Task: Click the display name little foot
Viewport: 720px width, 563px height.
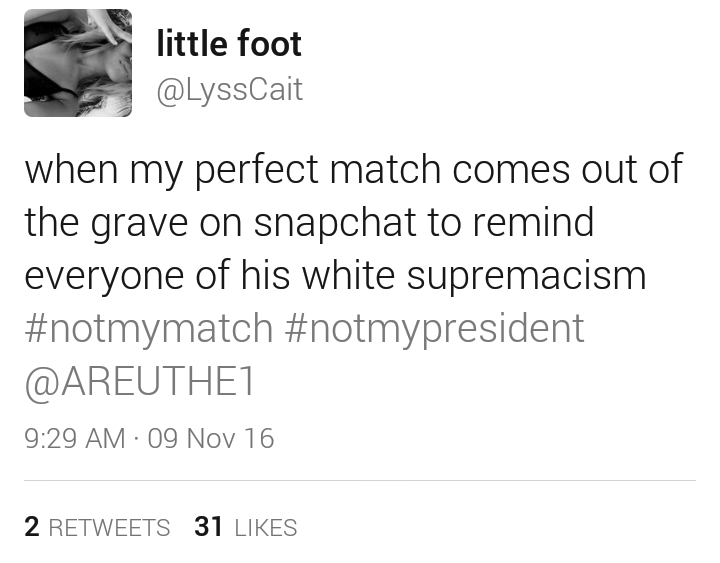Action: click(229, 44)
